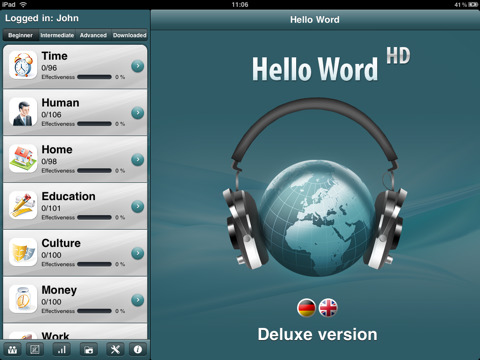The height and width of the screenshot is (360, 480).
Task: Open the Downloaded tab
Action: pos(129,35)
